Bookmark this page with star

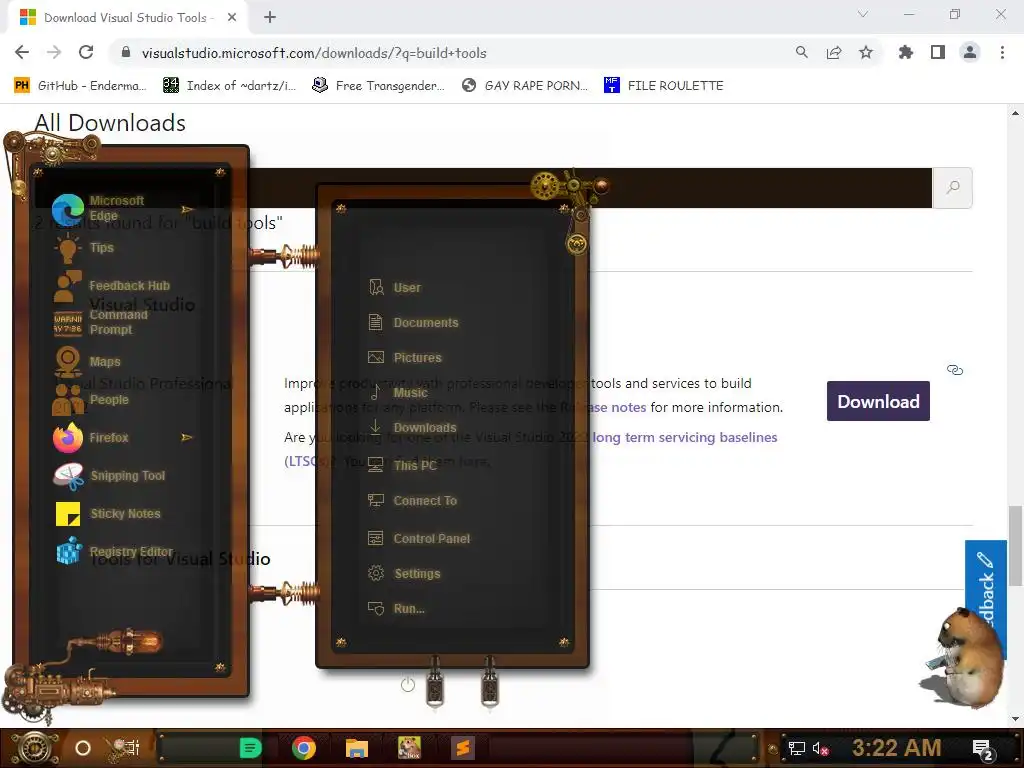click(865, 52)
